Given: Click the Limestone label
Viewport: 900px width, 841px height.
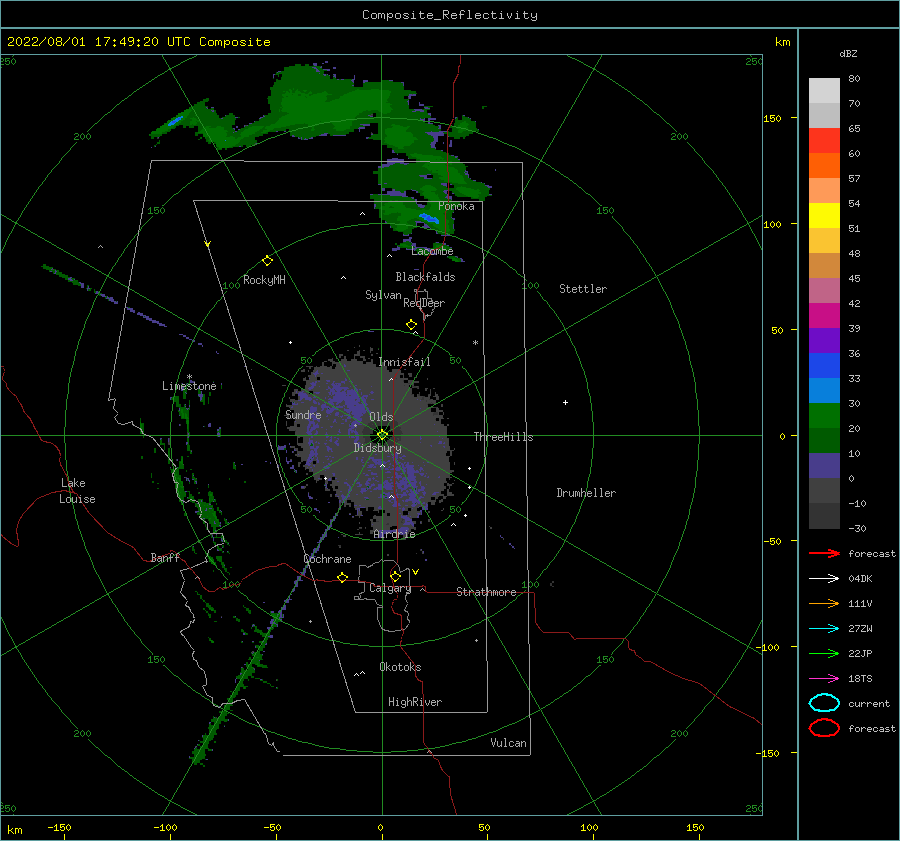Looking at the screenshot, I should pos(189,386).
